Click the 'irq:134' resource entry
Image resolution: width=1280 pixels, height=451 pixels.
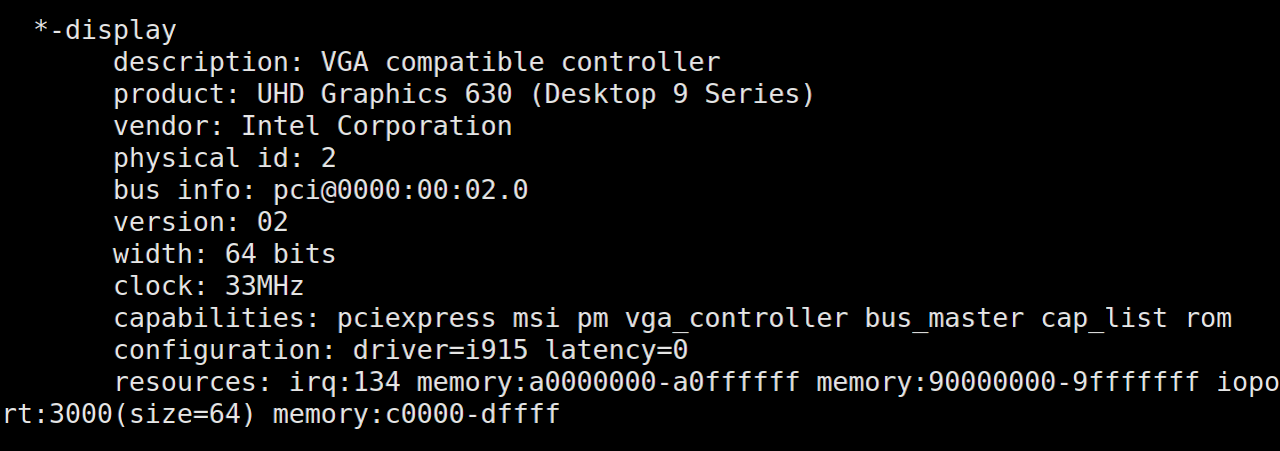[x=328, y=382]
